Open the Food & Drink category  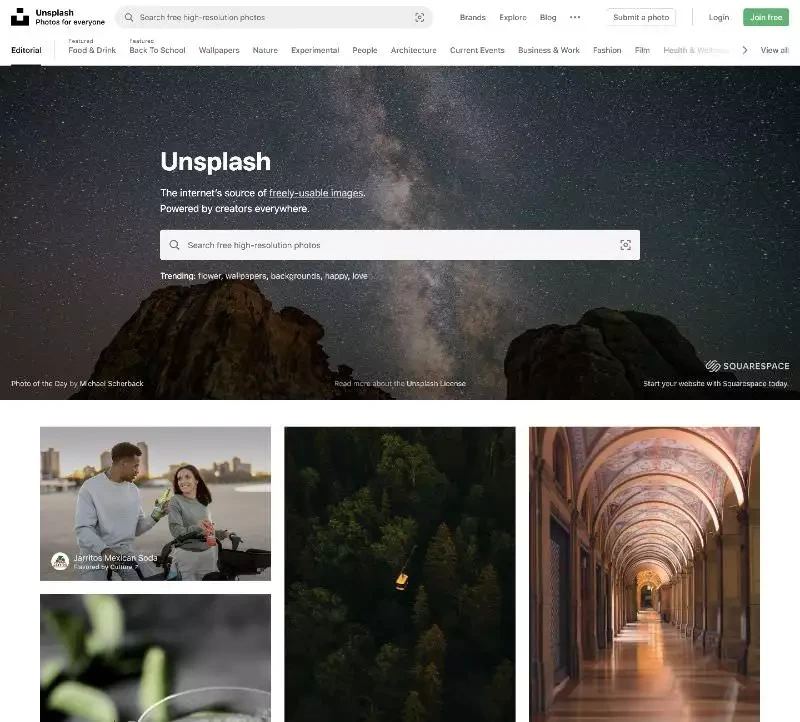(x=92, y=50)
